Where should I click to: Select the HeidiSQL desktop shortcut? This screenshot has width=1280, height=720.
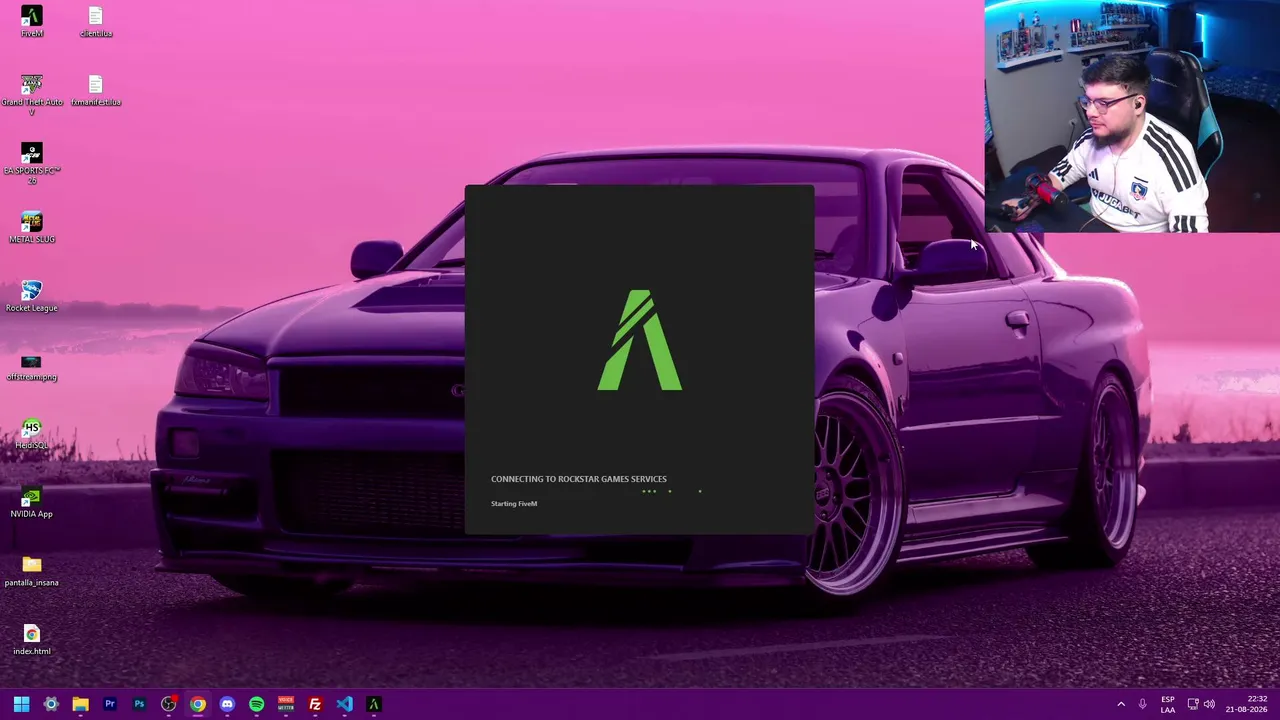pos(32,434)
